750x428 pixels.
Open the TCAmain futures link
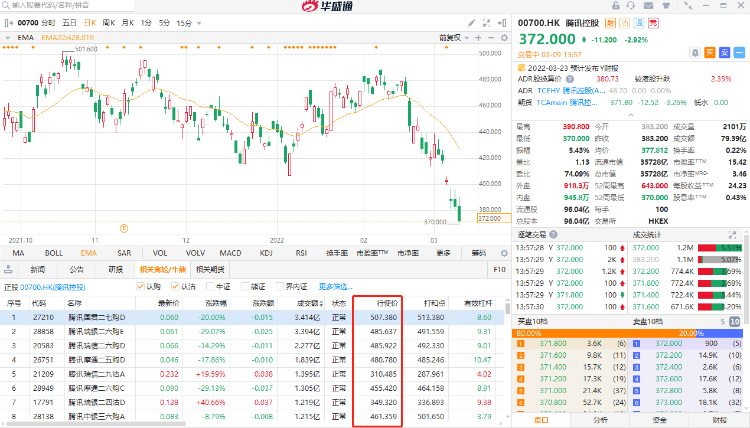(x=567, y=102)
